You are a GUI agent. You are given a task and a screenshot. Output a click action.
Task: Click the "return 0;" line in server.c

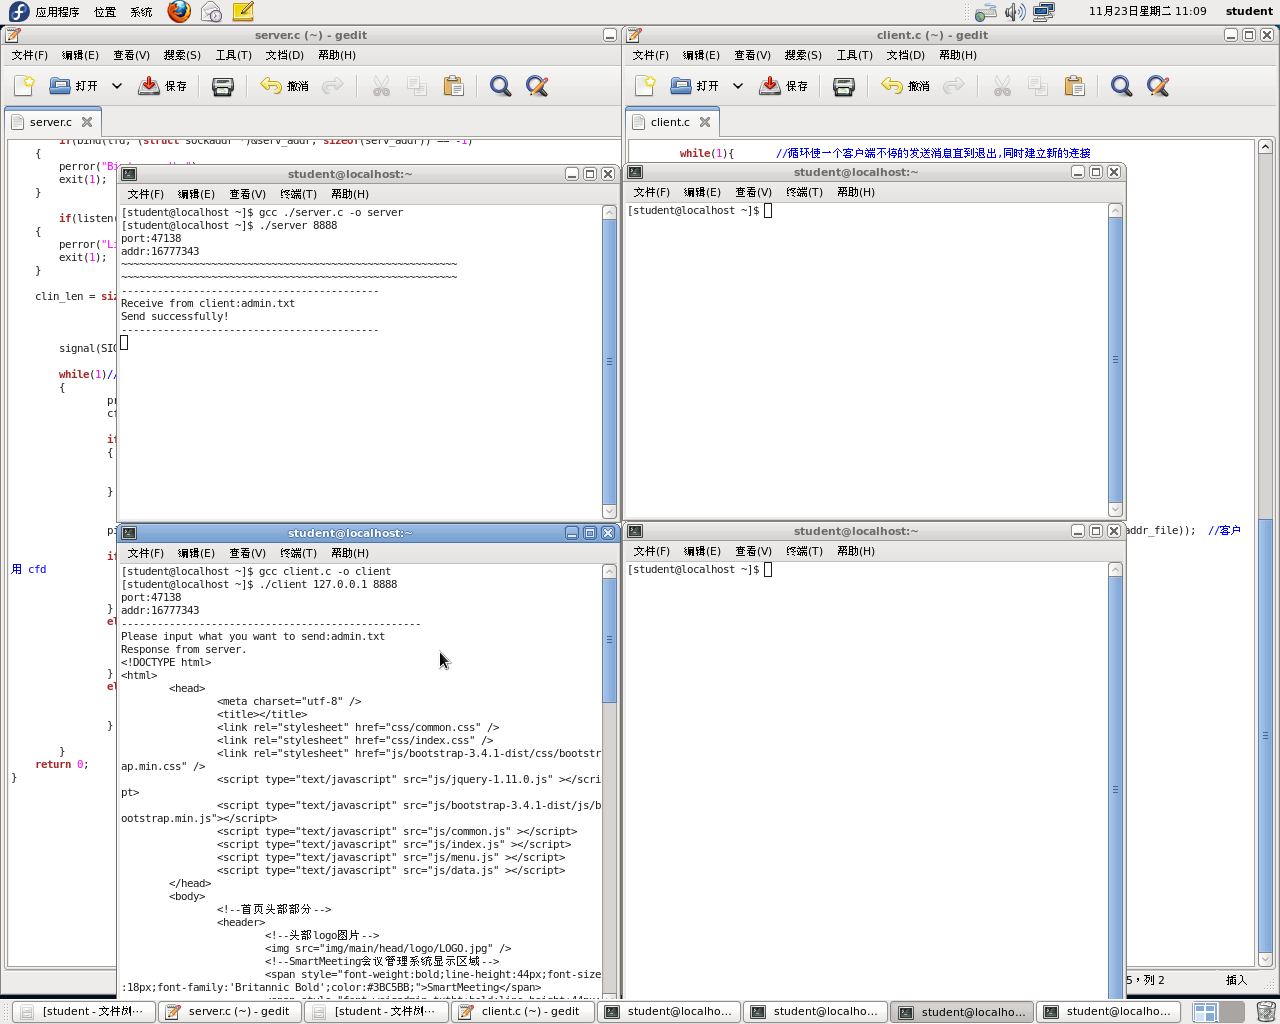point(62,764)
